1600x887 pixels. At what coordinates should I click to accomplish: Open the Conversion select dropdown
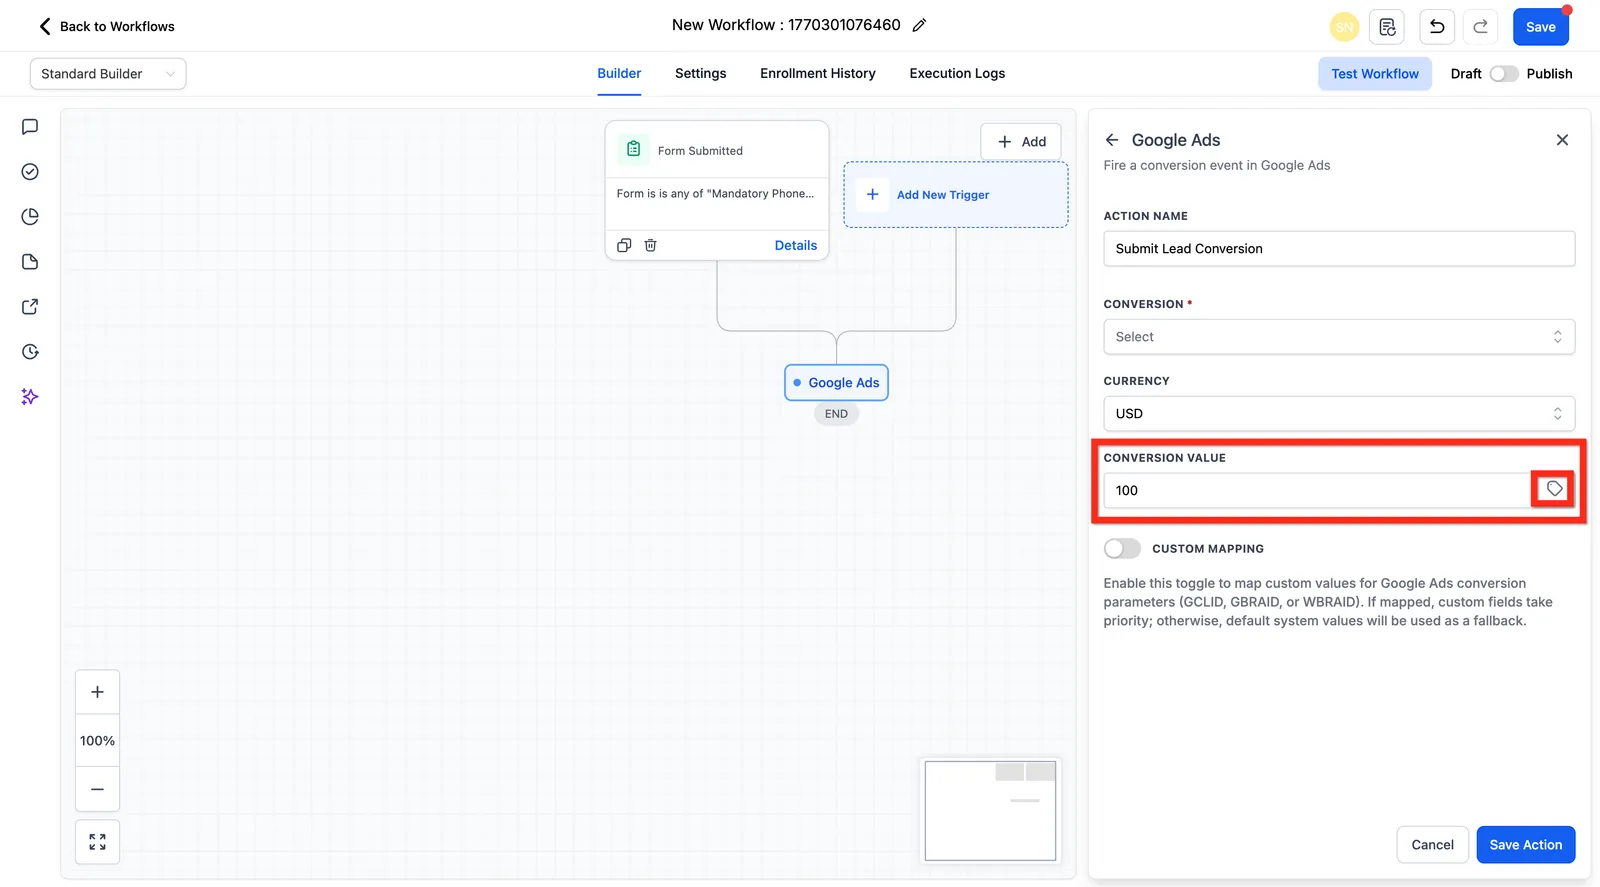[x=1339, y=337]
